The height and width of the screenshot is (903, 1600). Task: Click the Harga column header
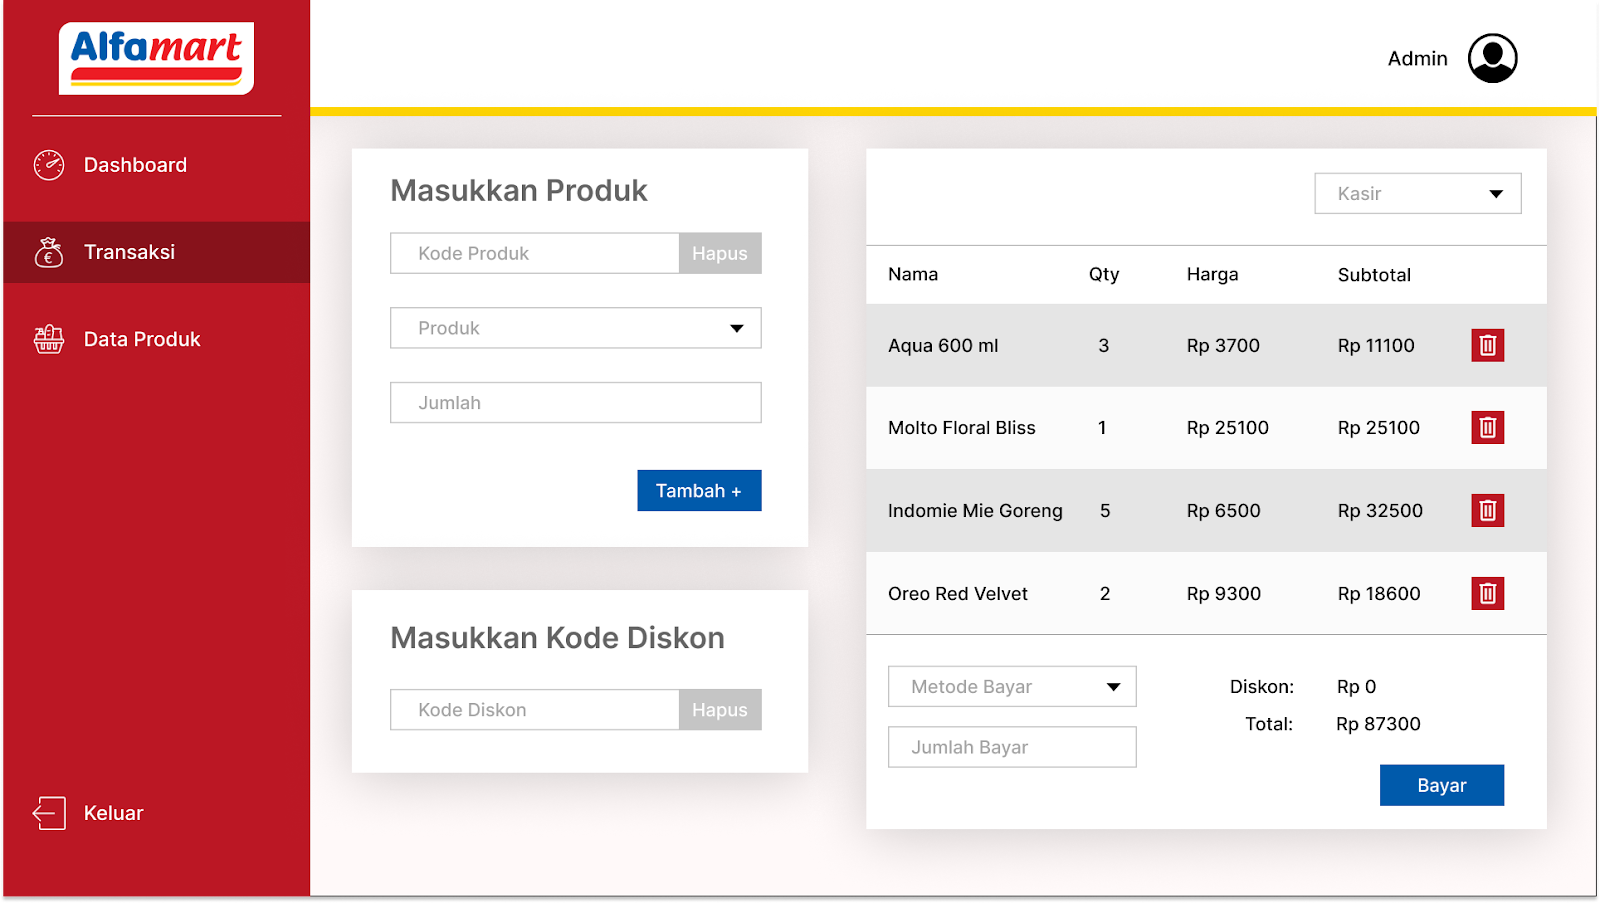click(1212, 274)
